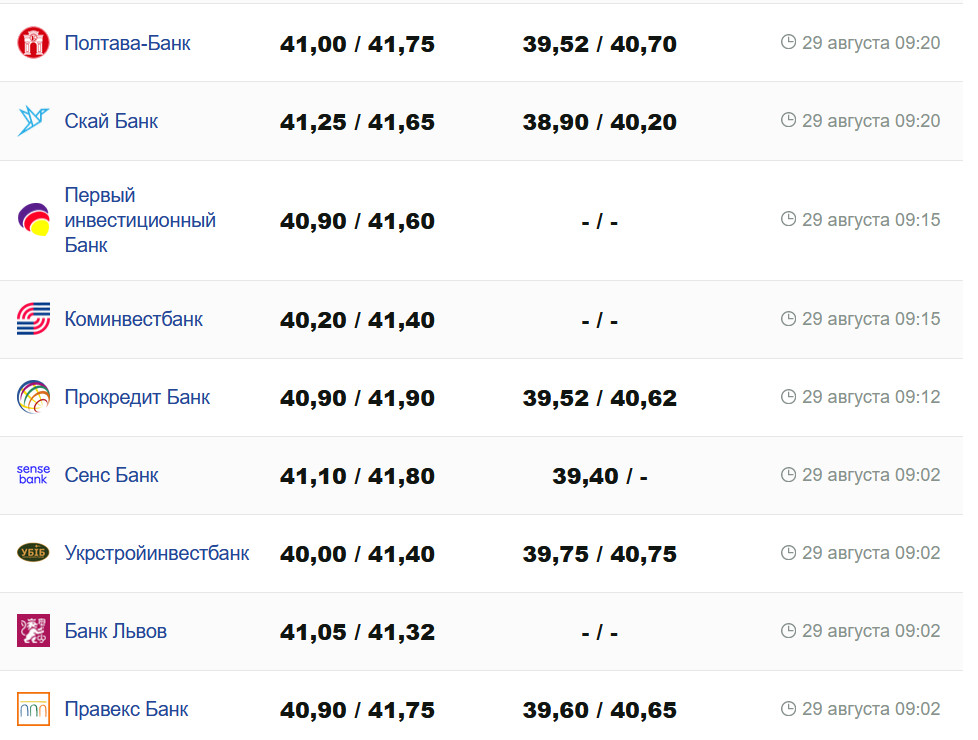978x740 pixels.
Task: Open the Скай Банк link
Action: [111, 121]
